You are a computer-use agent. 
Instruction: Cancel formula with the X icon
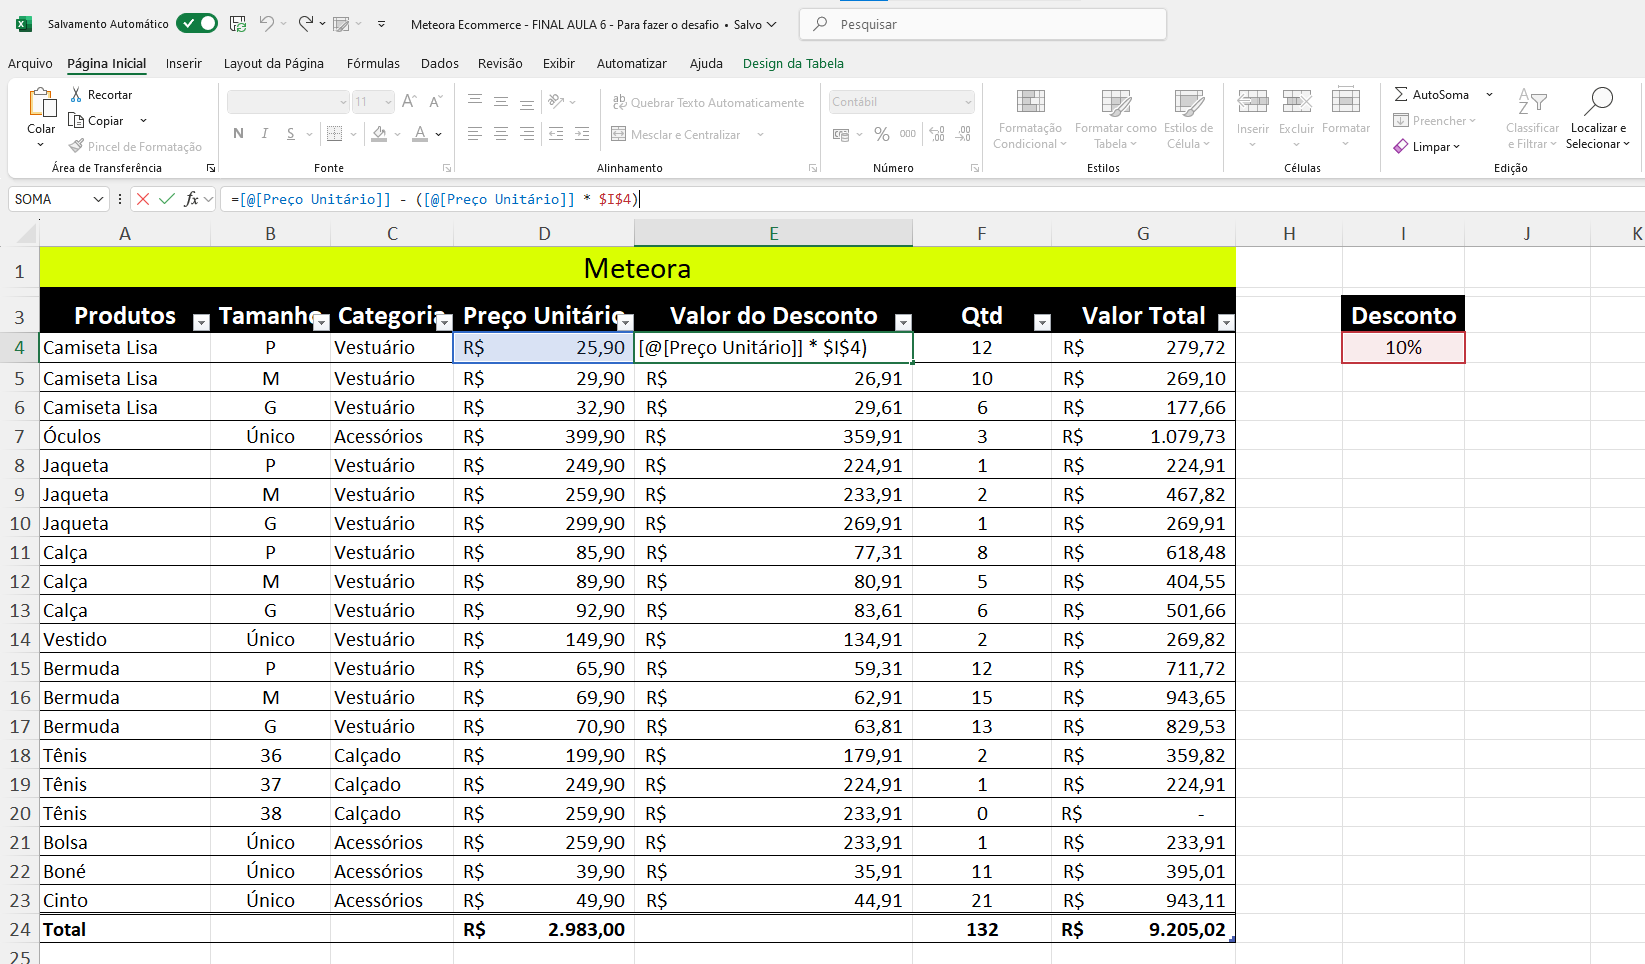pyautogui.click(x=143, y=199)
